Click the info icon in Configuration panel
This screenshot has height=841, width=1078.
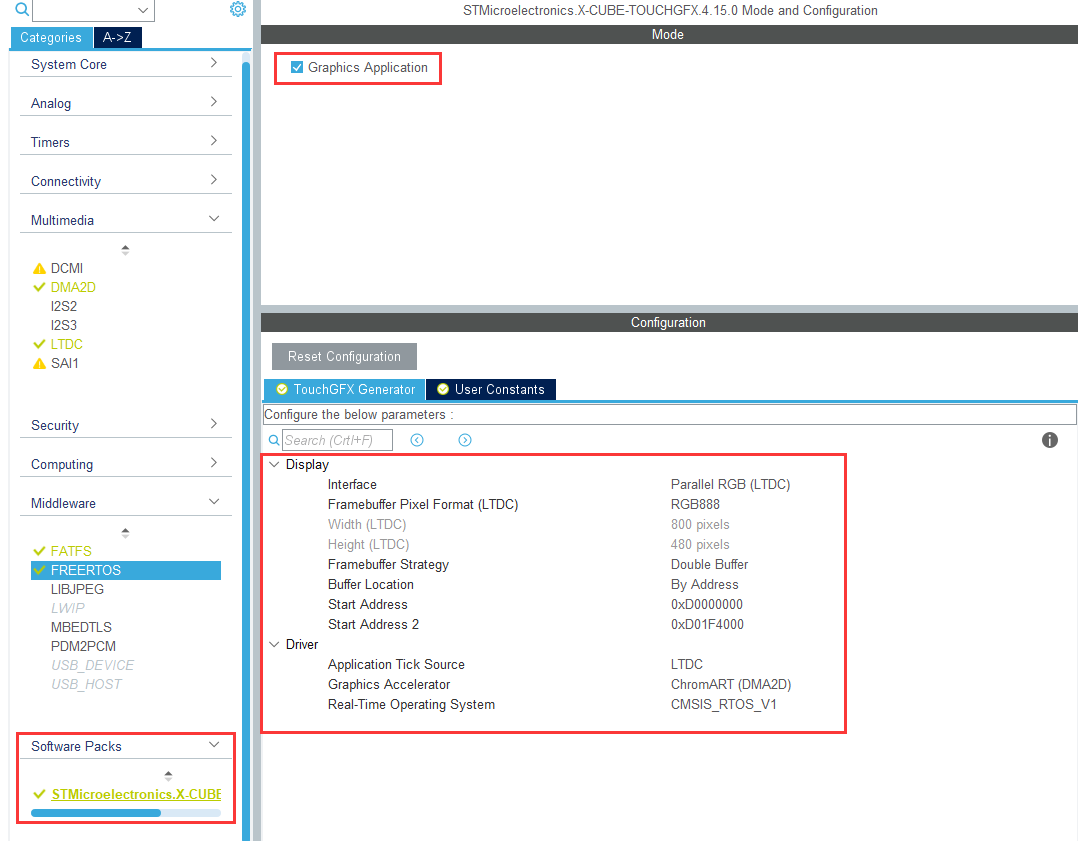coord(1050,440)
